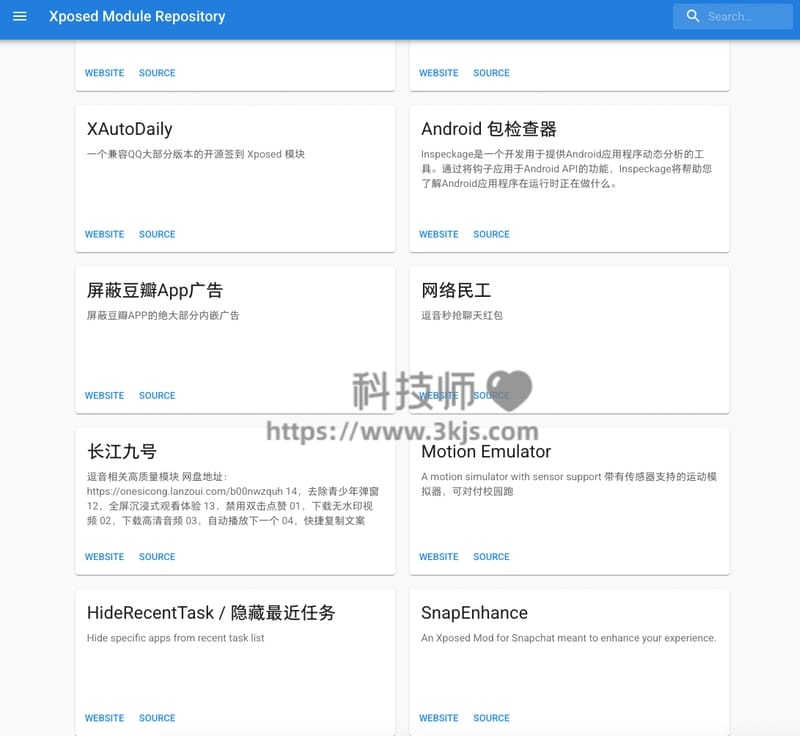Click the XAutoDaily description about QQ
Viewport: 800px width, 736px height.
tap(196, 154)
